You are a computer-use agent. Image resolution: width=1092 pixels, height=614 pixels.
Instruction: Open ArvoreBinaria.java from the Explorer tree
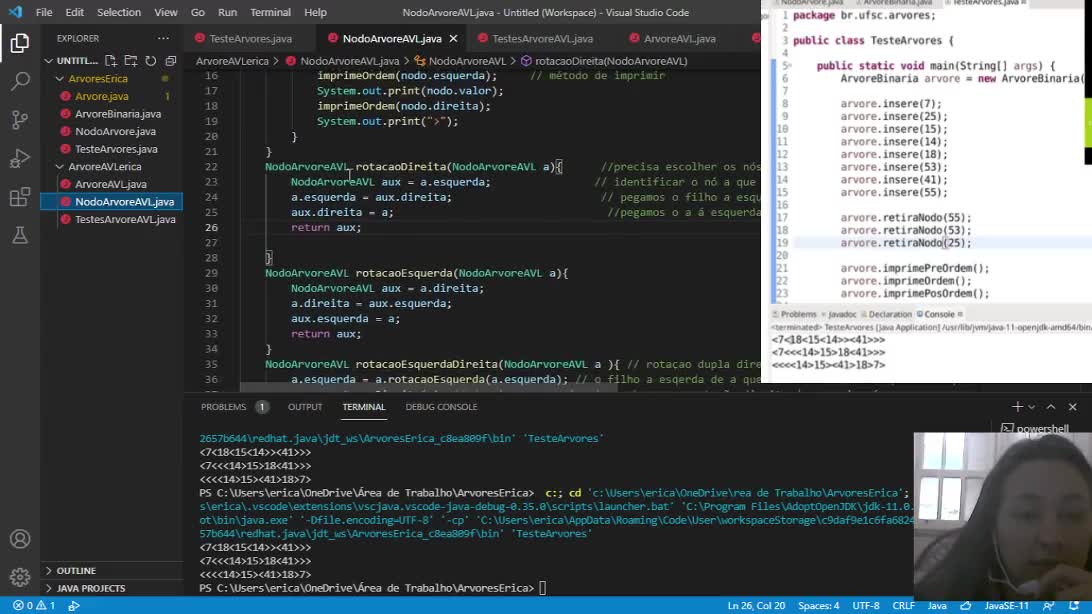click(x=118, y=113)
